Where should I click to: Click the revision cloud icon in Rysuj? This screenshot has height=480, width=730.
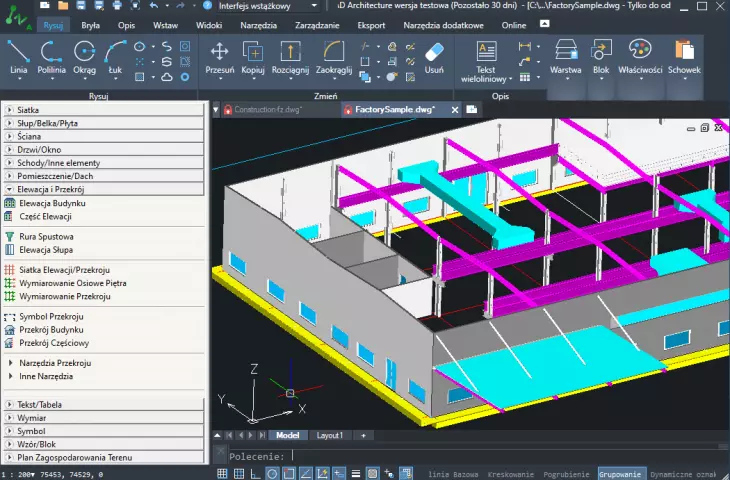pyautogui.click(x=167, y=77)
